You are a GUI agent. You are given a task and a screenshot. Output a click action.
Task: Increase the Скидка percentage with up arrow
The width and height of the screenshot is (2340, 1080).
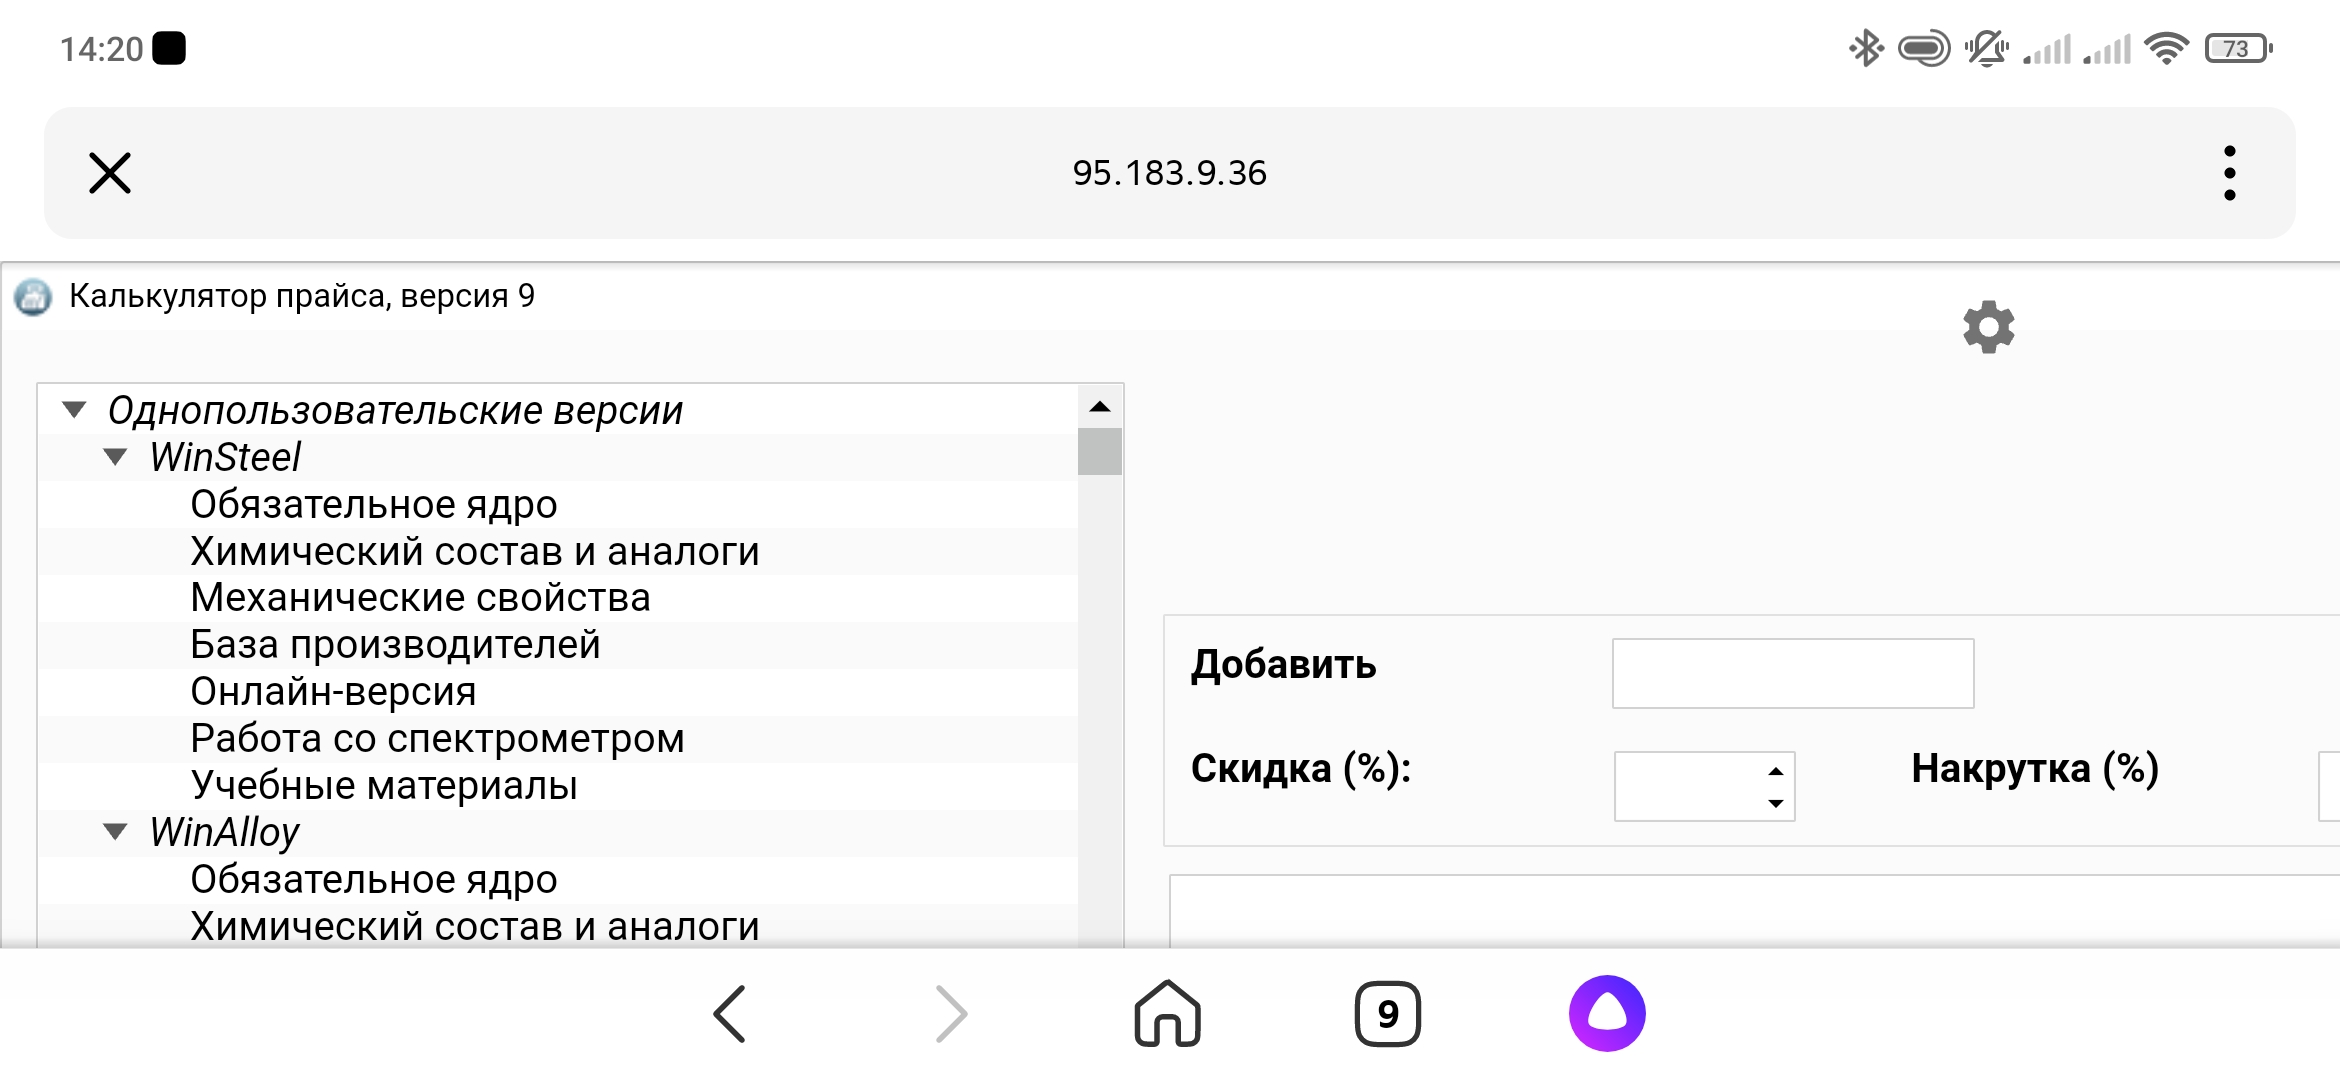tap(1775, 771)
